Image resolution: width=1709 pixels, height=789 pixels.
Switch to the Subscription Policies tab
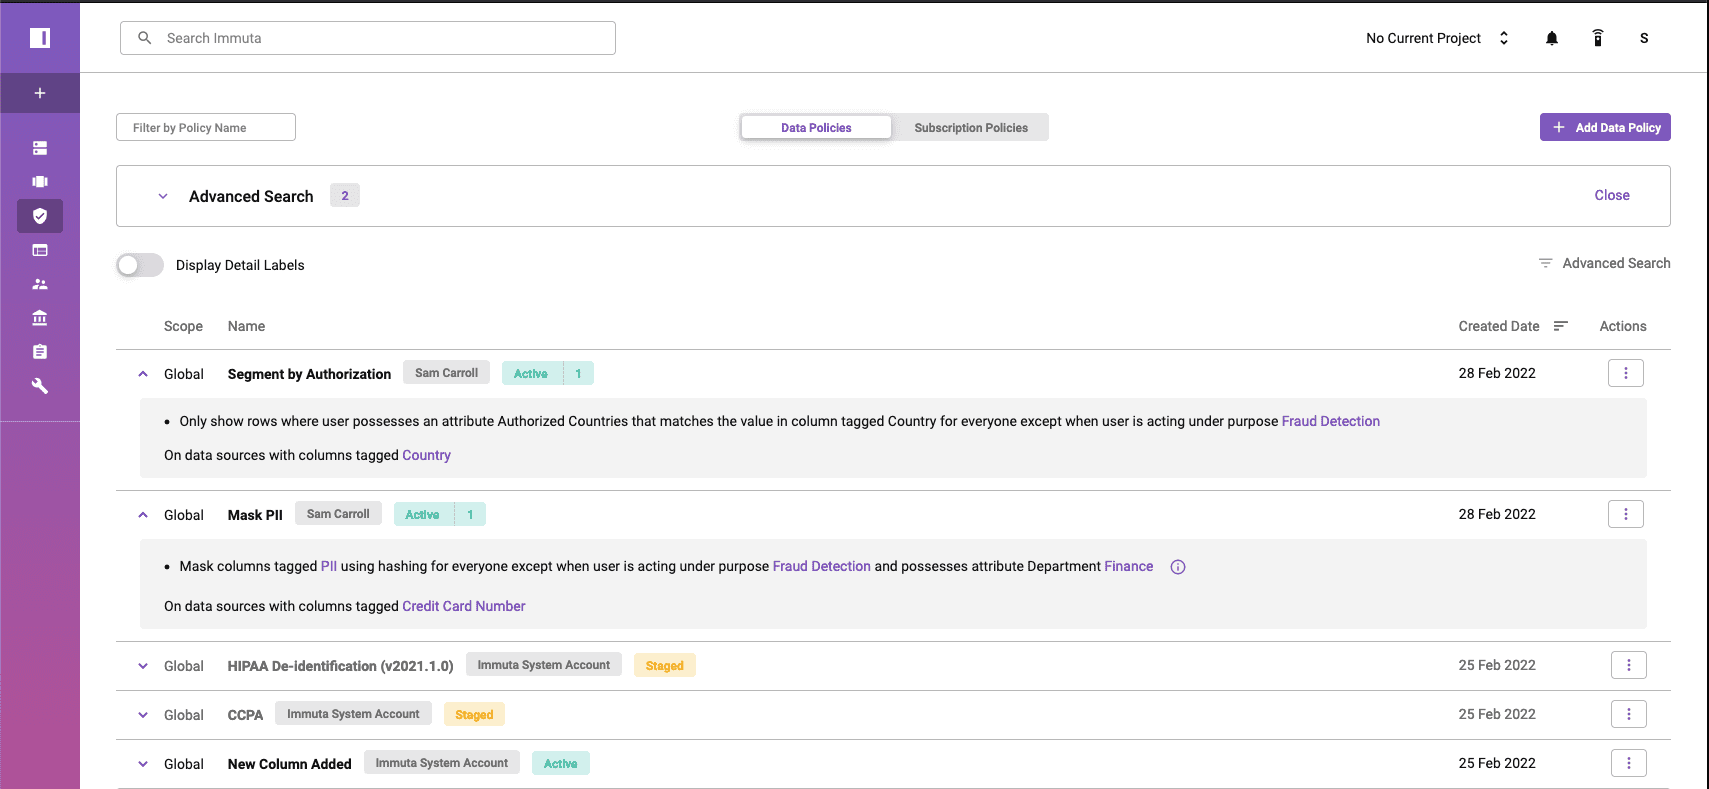point(971,128)
